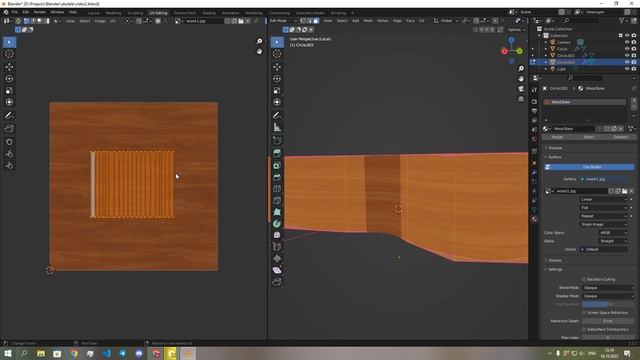Screen dimensions: 640x360
Task: Select the Rotate tool in 3D viewport toolbar
Action: click(x=277, y=78)
